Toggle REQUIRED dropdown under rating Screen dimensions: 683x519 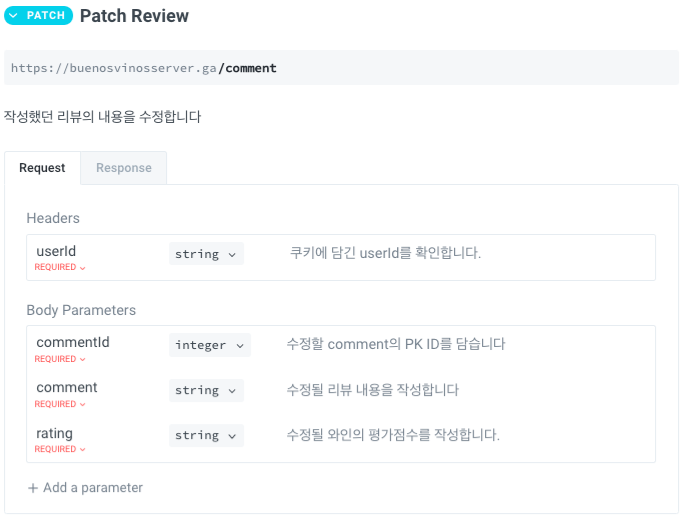60,449
